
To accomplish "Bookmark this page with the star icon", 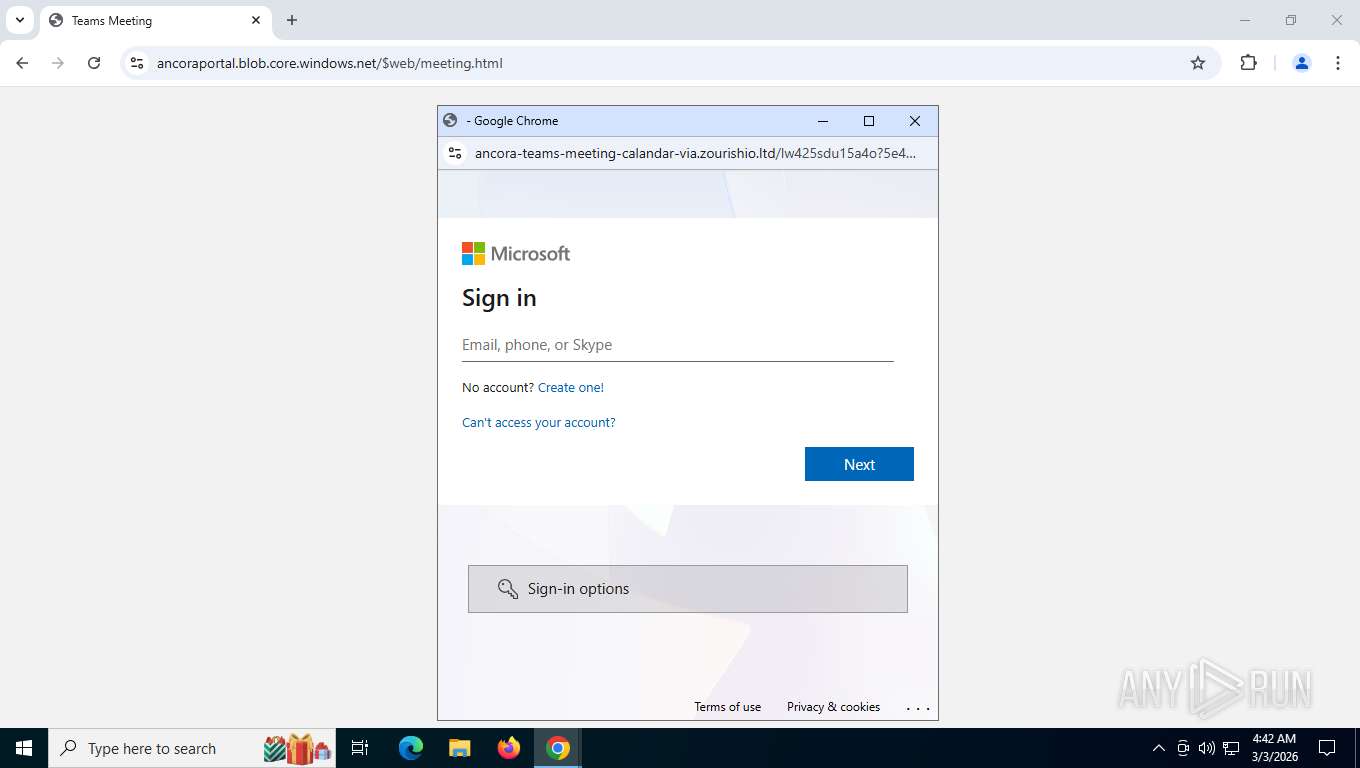I will (x=1198, y=63).
